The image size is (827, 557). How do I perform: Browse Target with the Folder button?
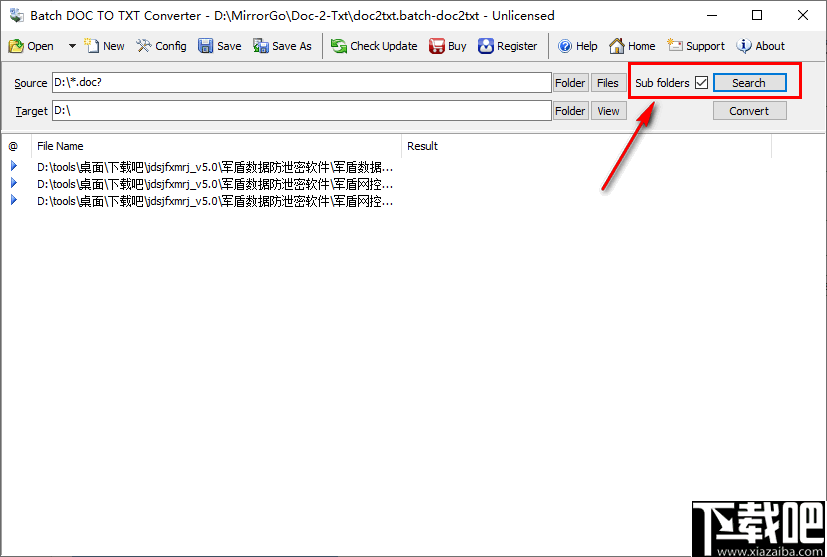[x=571, y=111]
